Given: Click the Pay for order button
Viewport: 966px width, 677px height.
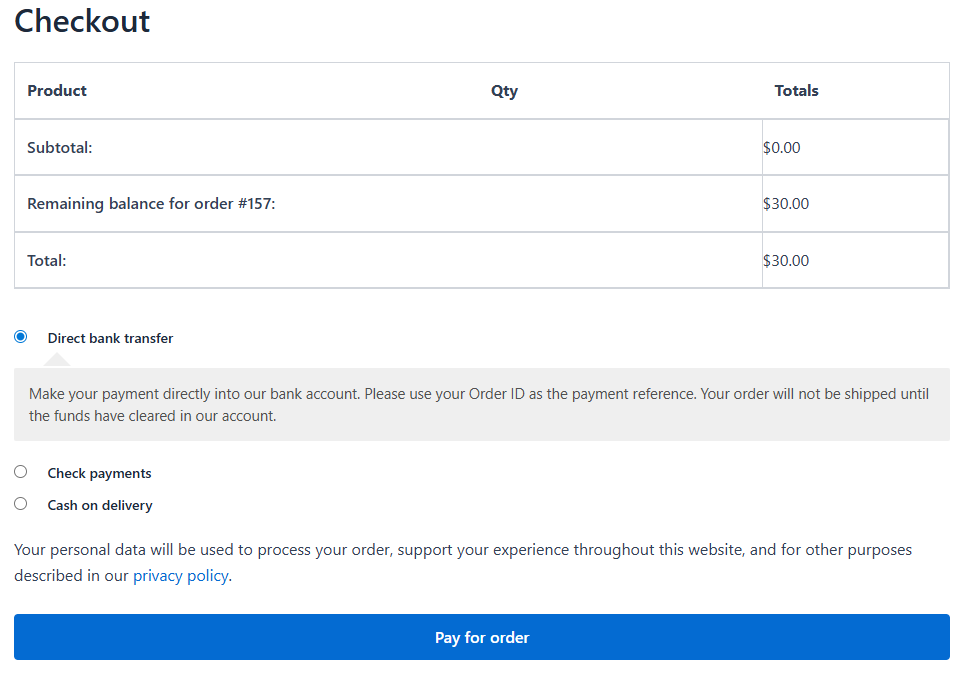Looking at the screenshot, I should coord(482,637).
